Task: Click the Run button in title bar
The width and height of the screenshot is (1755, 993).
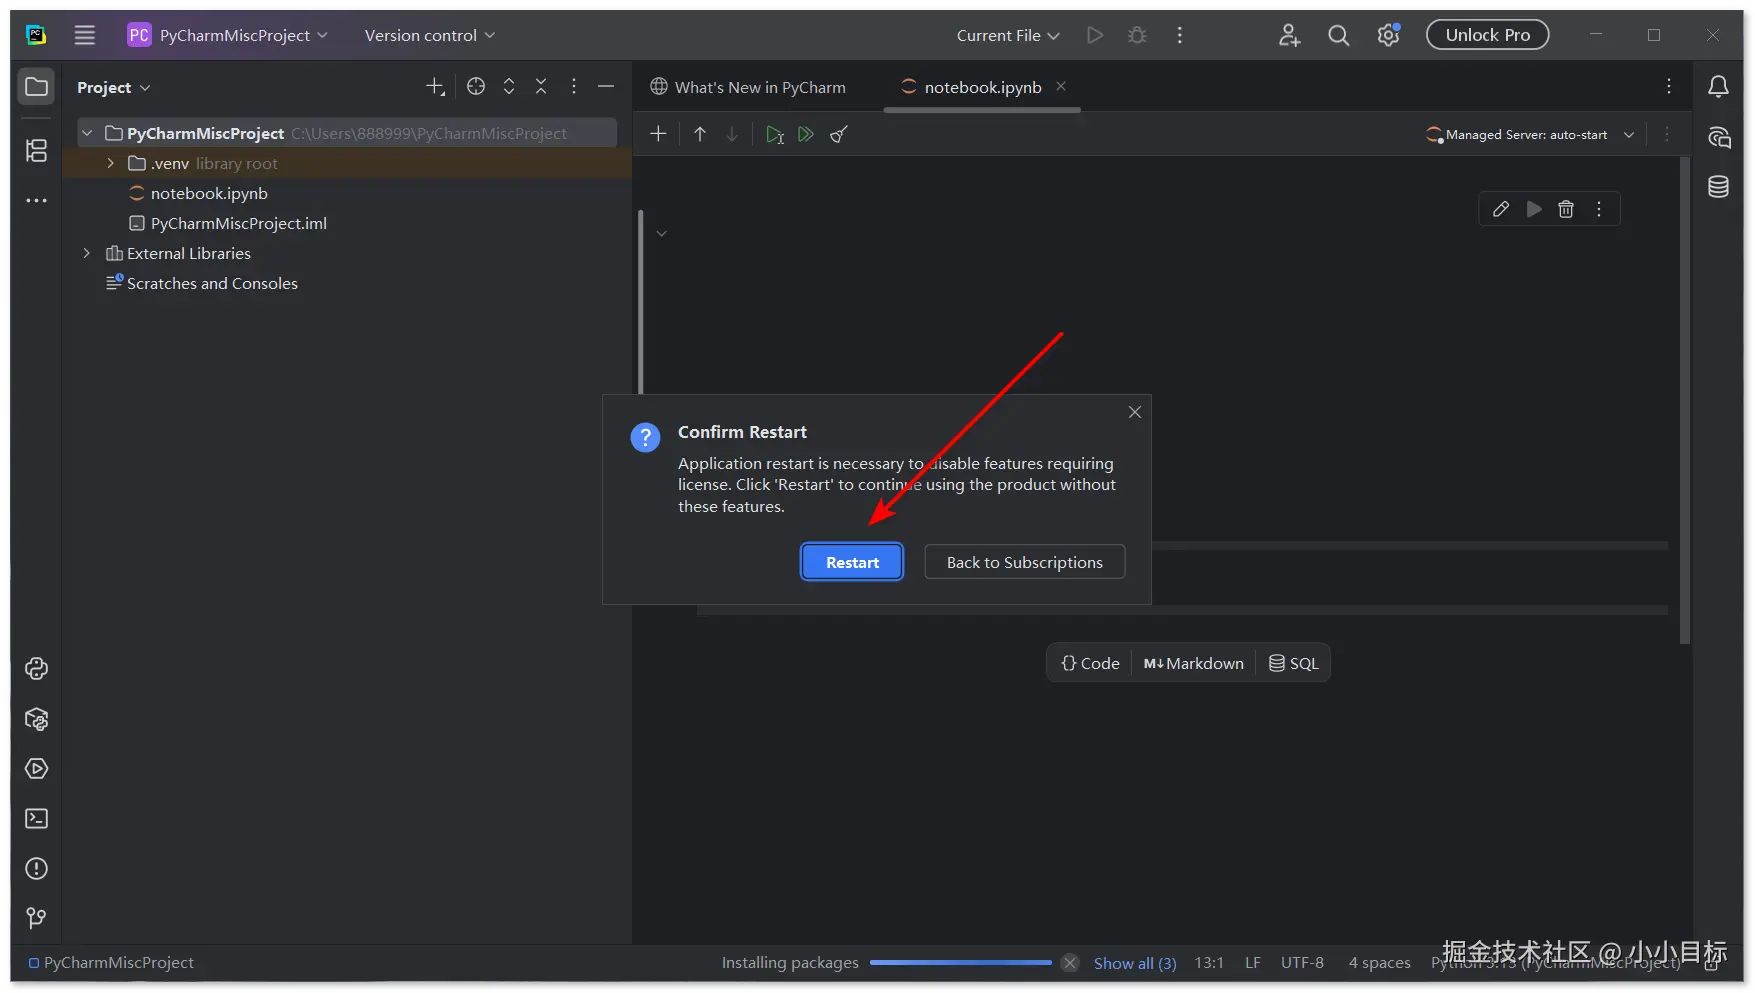Action: click(1095, 35)
